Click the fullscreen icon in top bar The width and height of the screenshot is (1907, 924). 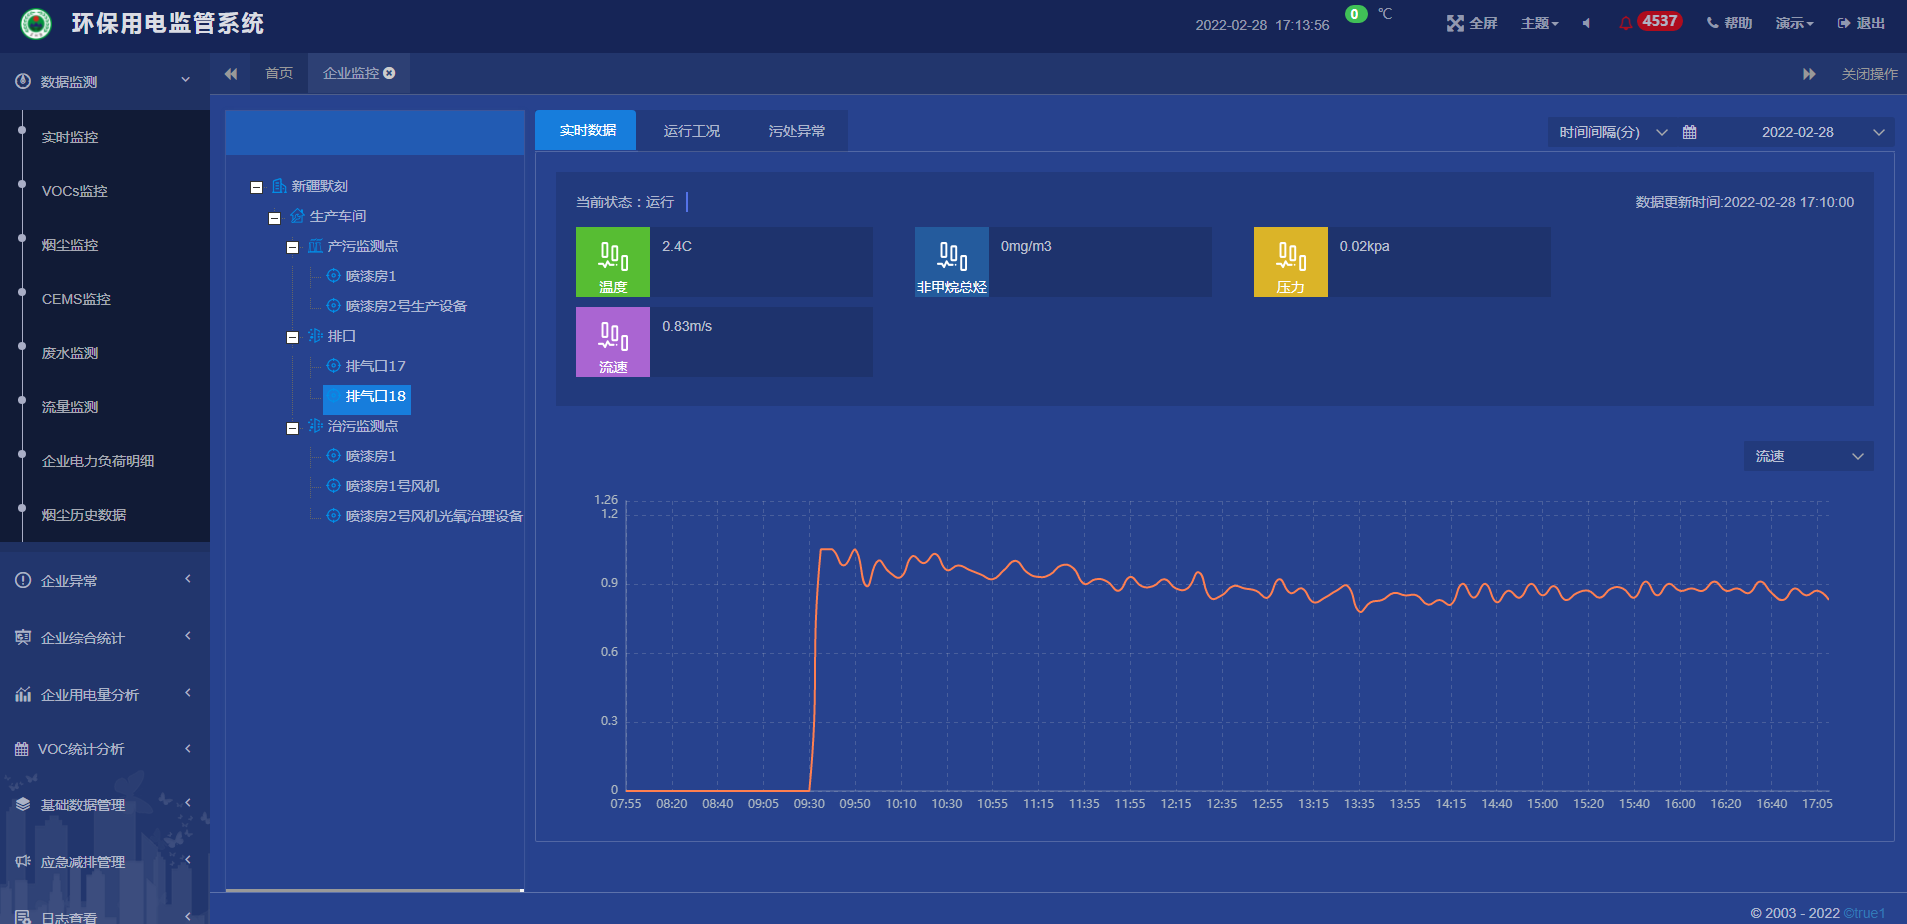tap(1455, 23)
